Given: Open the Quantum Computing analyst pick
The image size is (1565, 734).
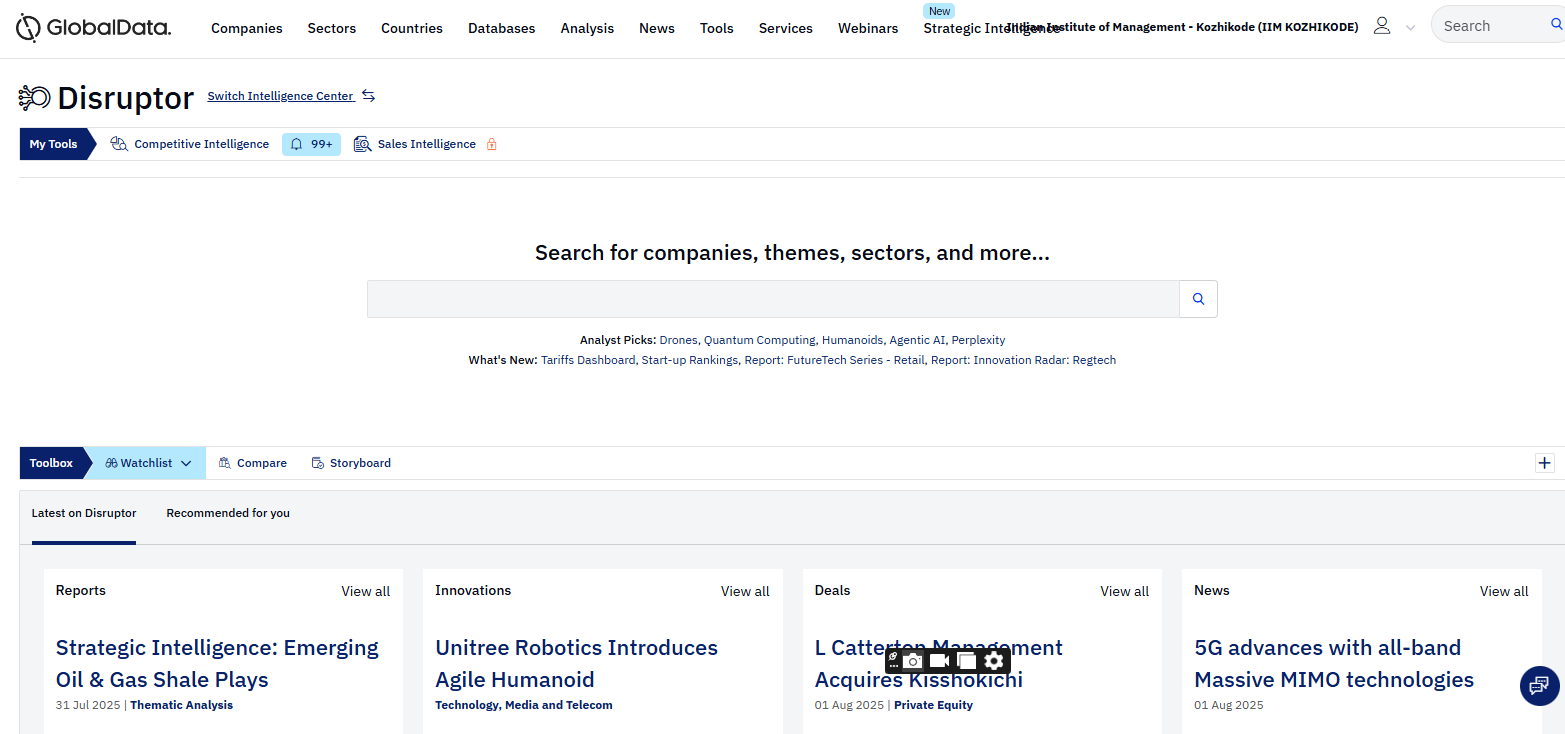Looking at the screenshot, I should 759,340.
